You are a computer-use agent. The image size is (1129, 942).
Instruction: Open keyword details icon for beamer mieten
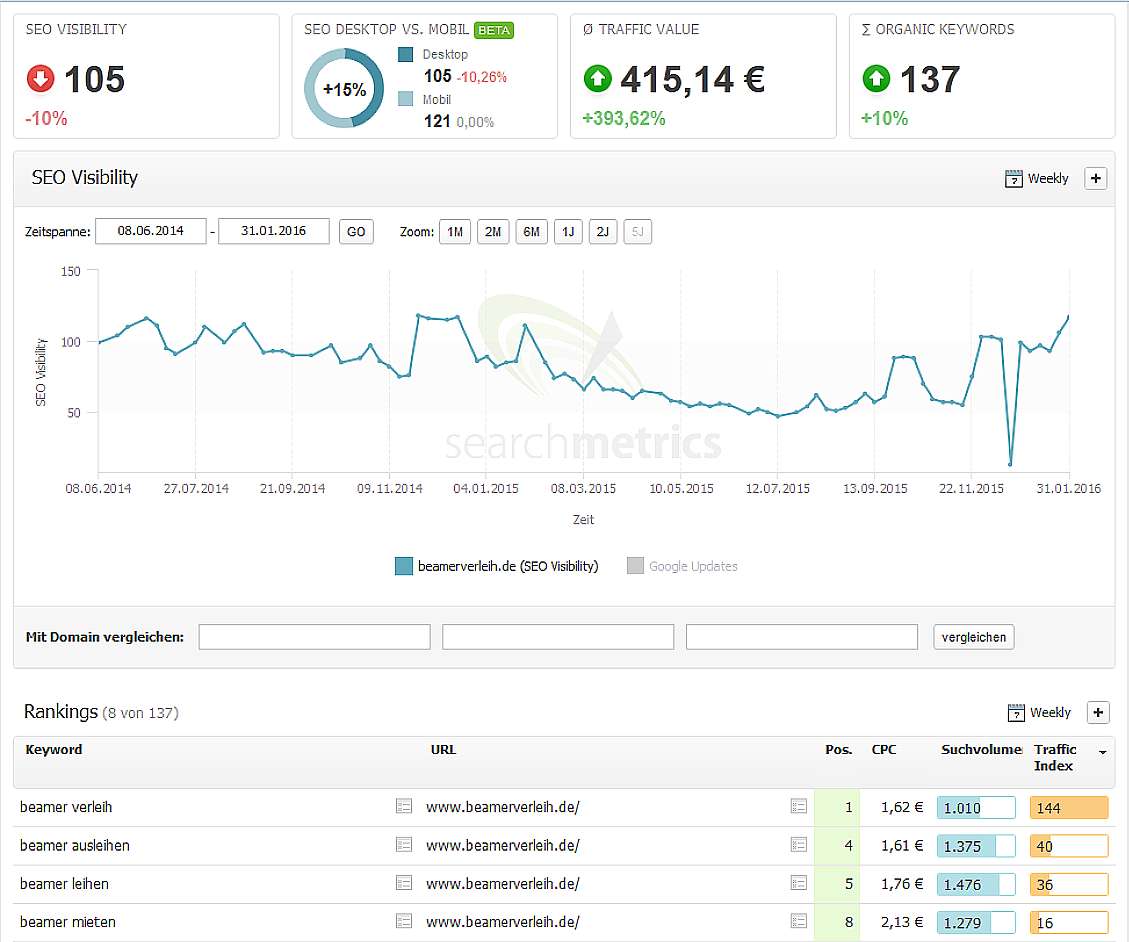click(x=404, y=920)
